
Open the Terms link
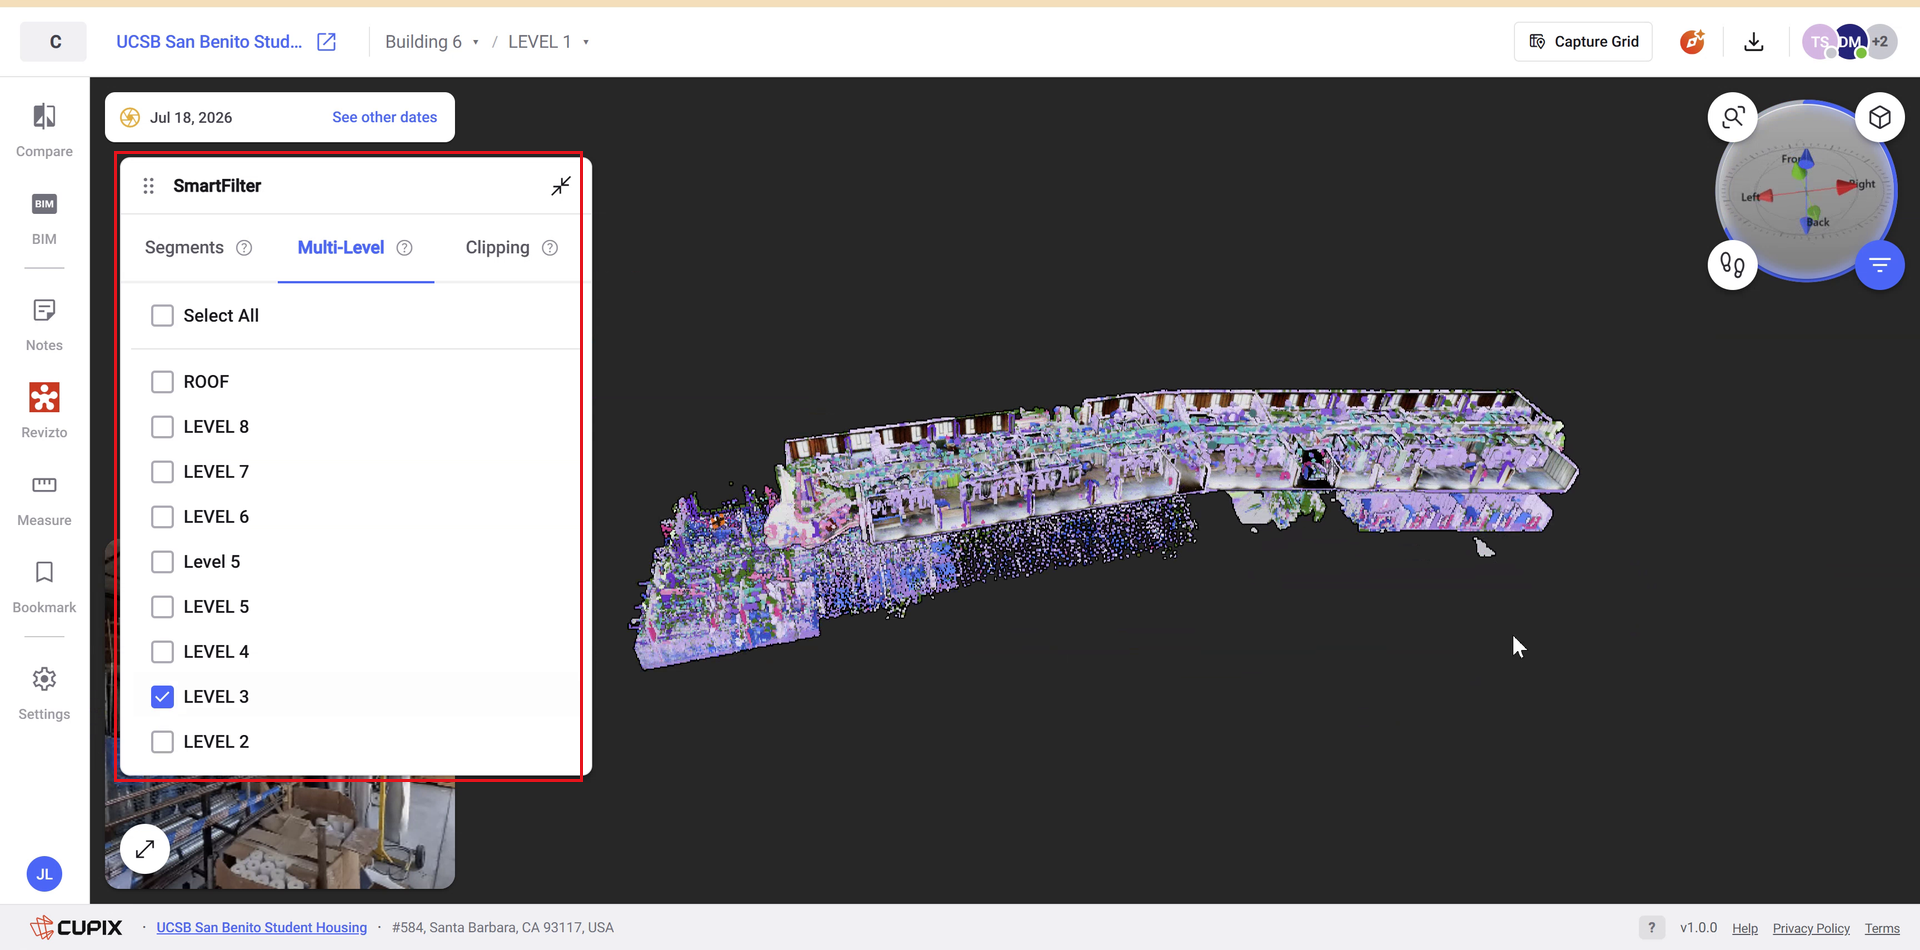point(1882,928)
